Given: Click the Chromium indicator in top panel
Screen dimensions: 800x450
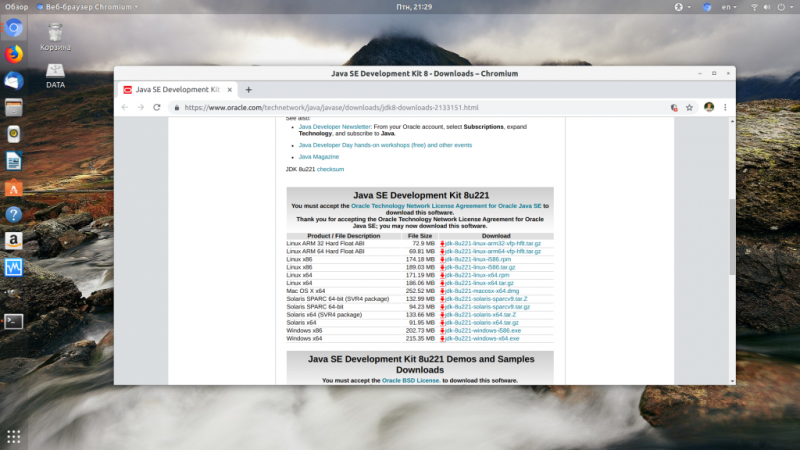Looking at the screenshot, I should [707, 7].
